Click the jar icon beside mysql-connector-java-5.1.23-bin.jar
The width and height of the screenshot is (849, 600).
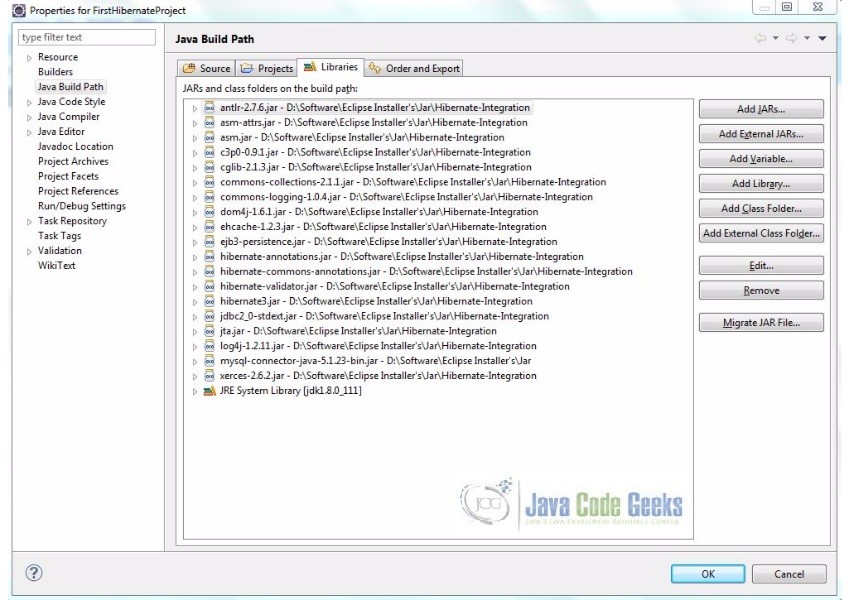coord(209,361)
